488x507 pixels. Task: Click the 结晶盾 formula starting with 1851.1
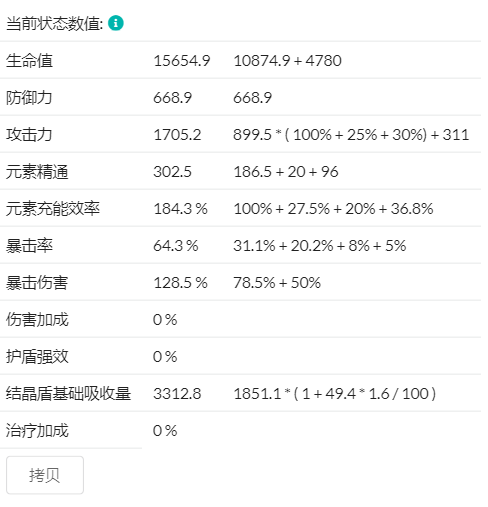(334, 394)
